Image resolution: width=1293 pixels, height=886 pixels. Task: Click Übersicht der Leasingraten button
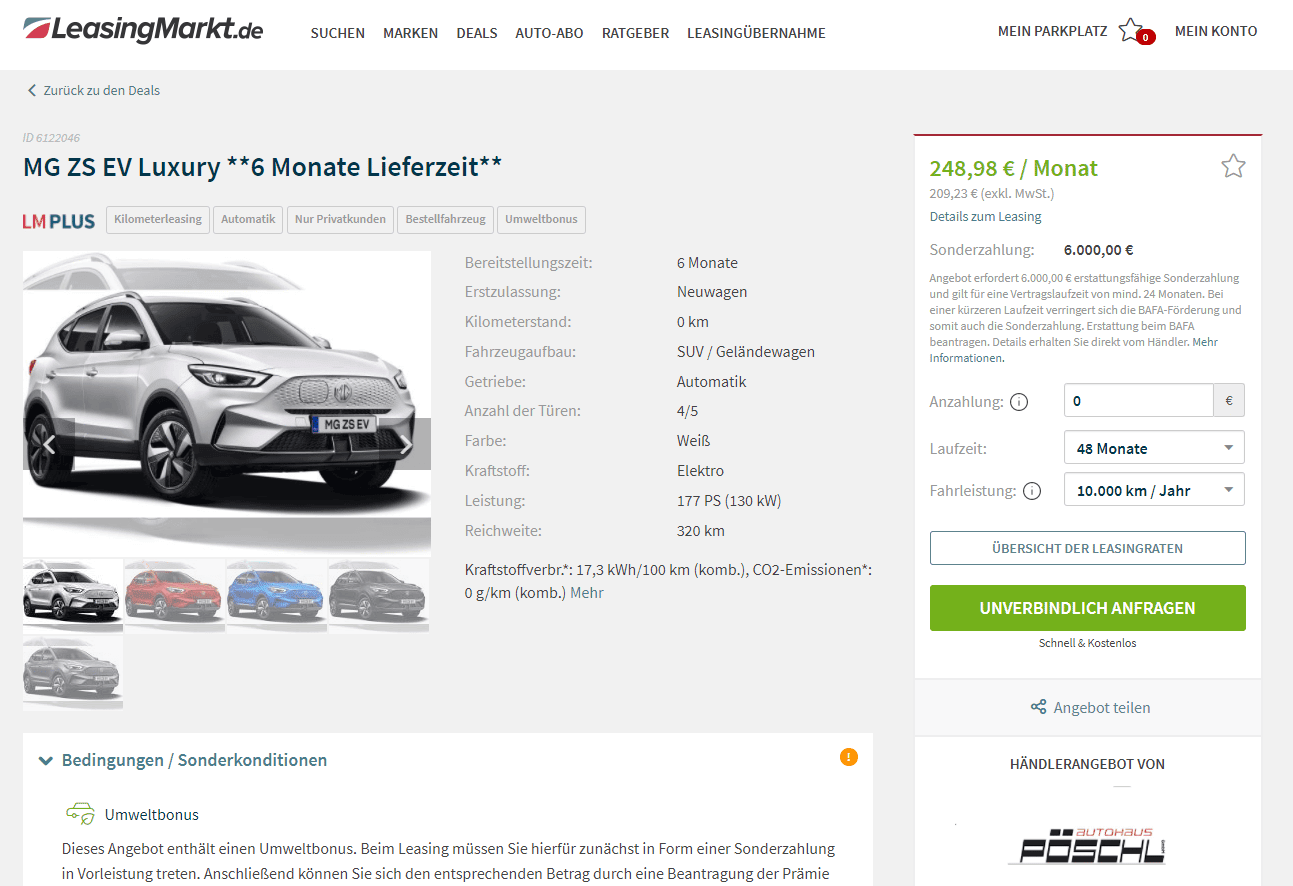point(1087,548)
